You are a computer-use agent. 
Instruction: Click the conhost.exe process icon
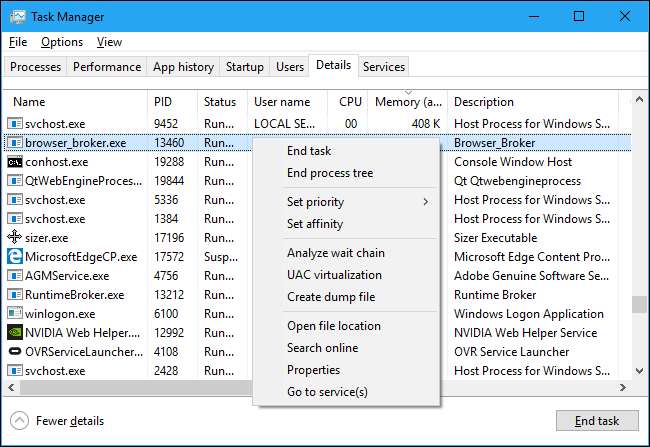tap(15, 161)
